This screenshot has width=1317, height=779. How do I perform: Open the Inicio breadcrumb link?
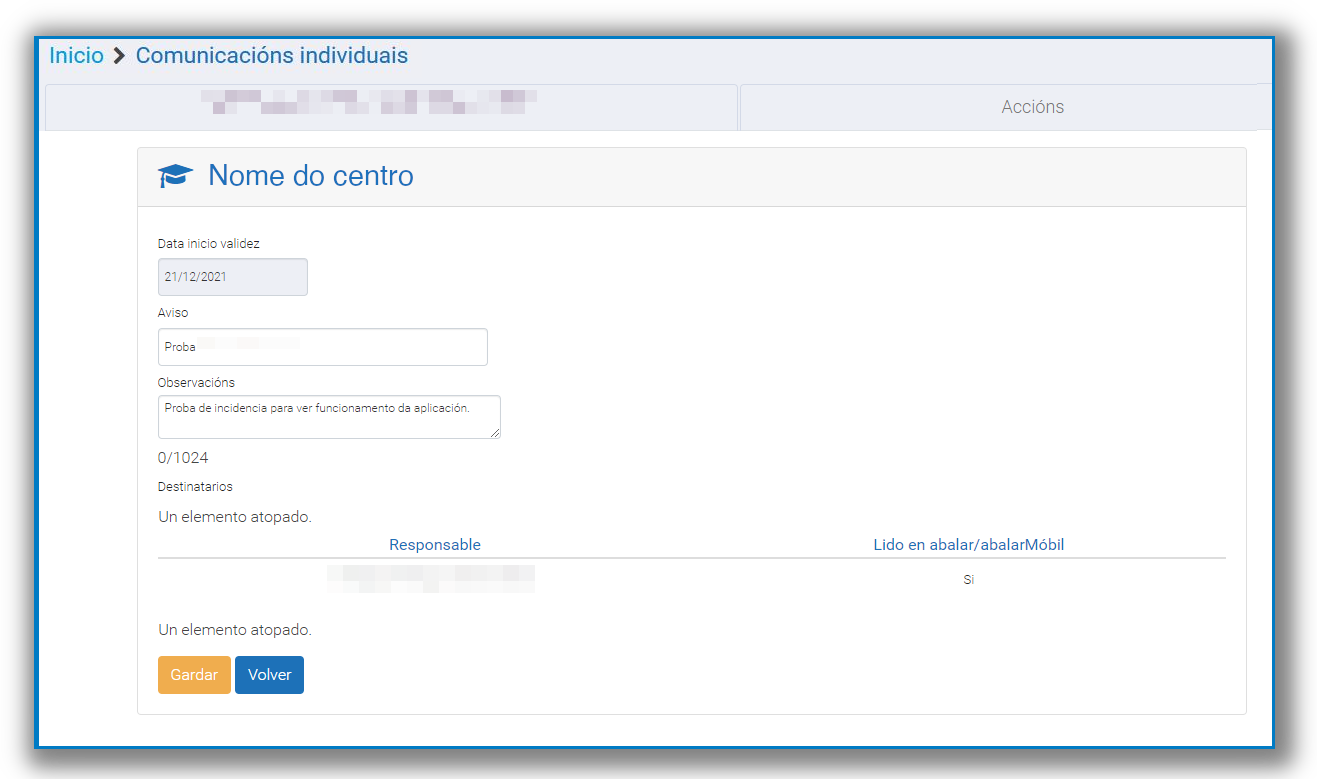77,56
